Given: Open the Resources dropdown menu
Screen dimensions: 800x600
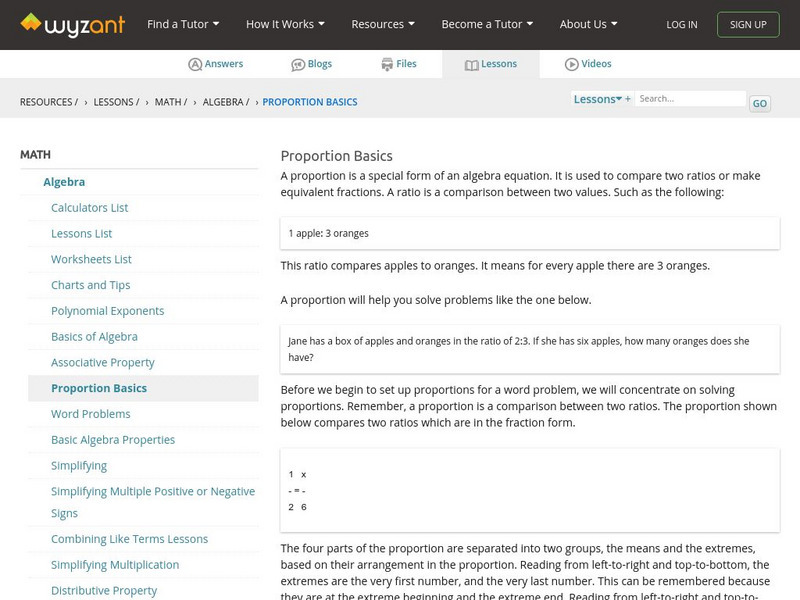Looking at the screenshot, I should [x=384, y=24].
